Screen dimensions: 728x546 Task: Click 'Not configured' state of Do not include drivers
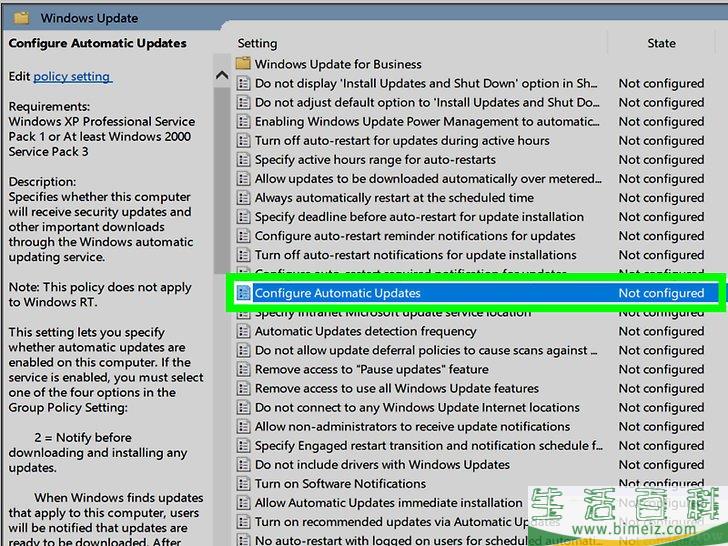coord(661,464)
